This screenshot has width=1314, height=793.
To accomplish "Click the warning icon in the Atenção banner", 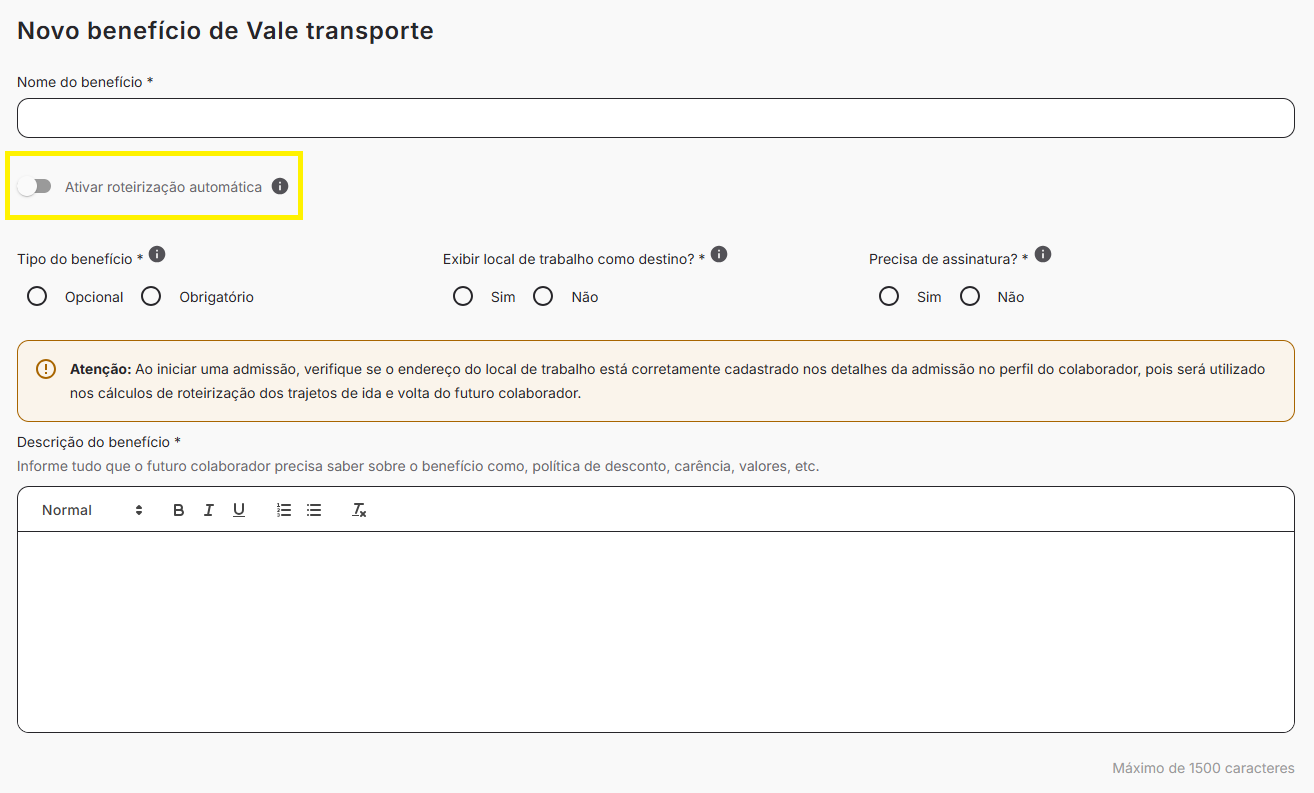I will coord(45,369).
